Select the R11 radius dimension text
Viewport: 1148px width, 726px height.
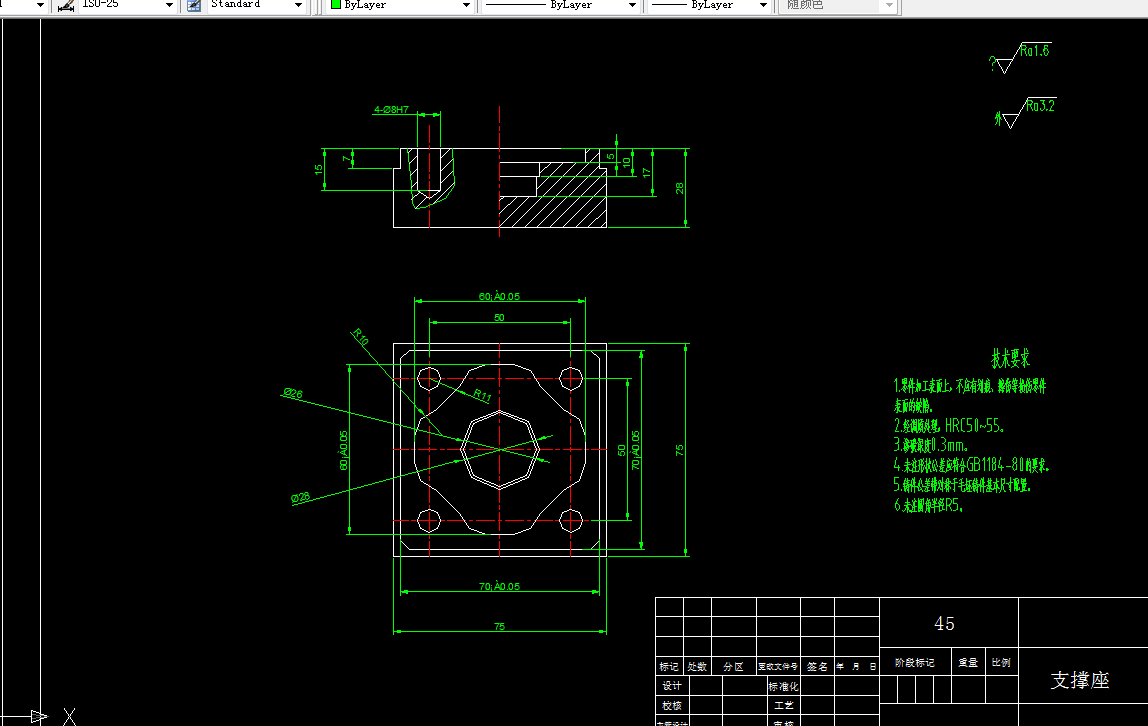tap(482, 395)
